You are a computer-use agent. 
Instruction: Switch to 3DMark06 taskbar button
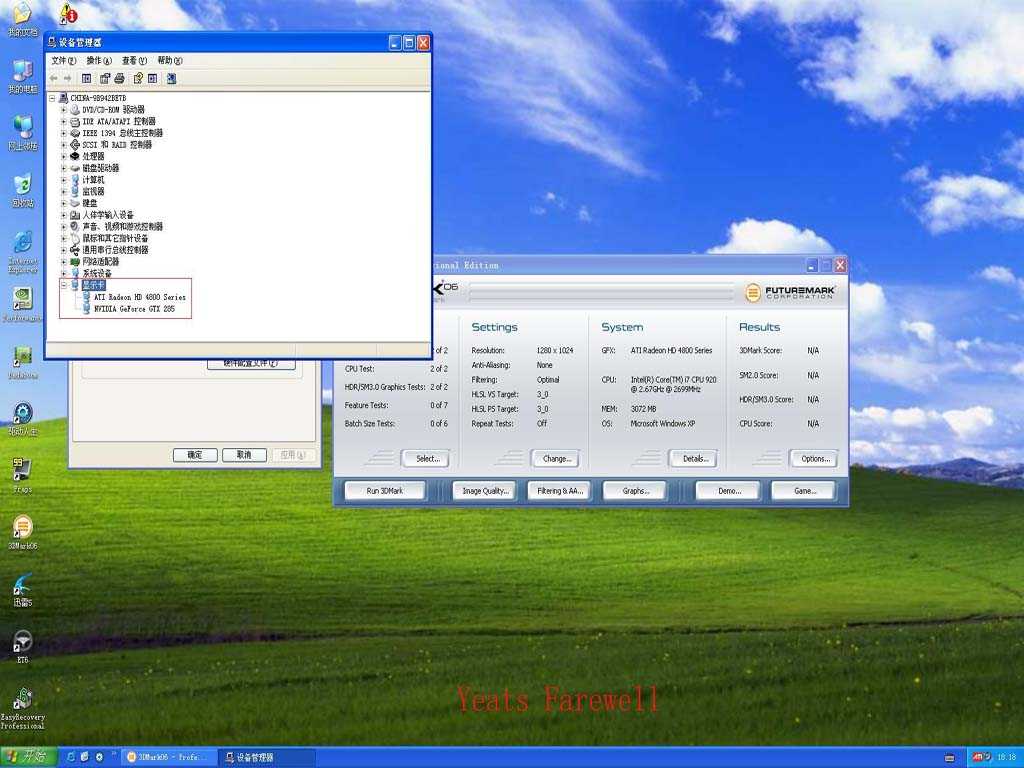coord(168,757)
